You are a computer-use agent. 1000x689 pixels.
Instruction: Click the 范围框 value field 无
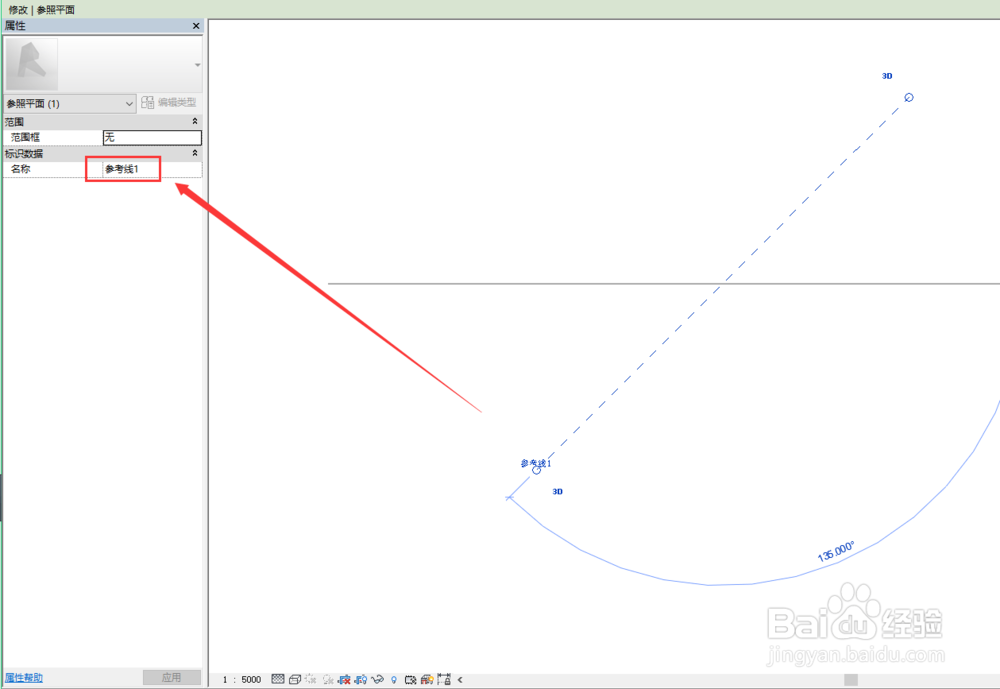click(x=152, y=137)
